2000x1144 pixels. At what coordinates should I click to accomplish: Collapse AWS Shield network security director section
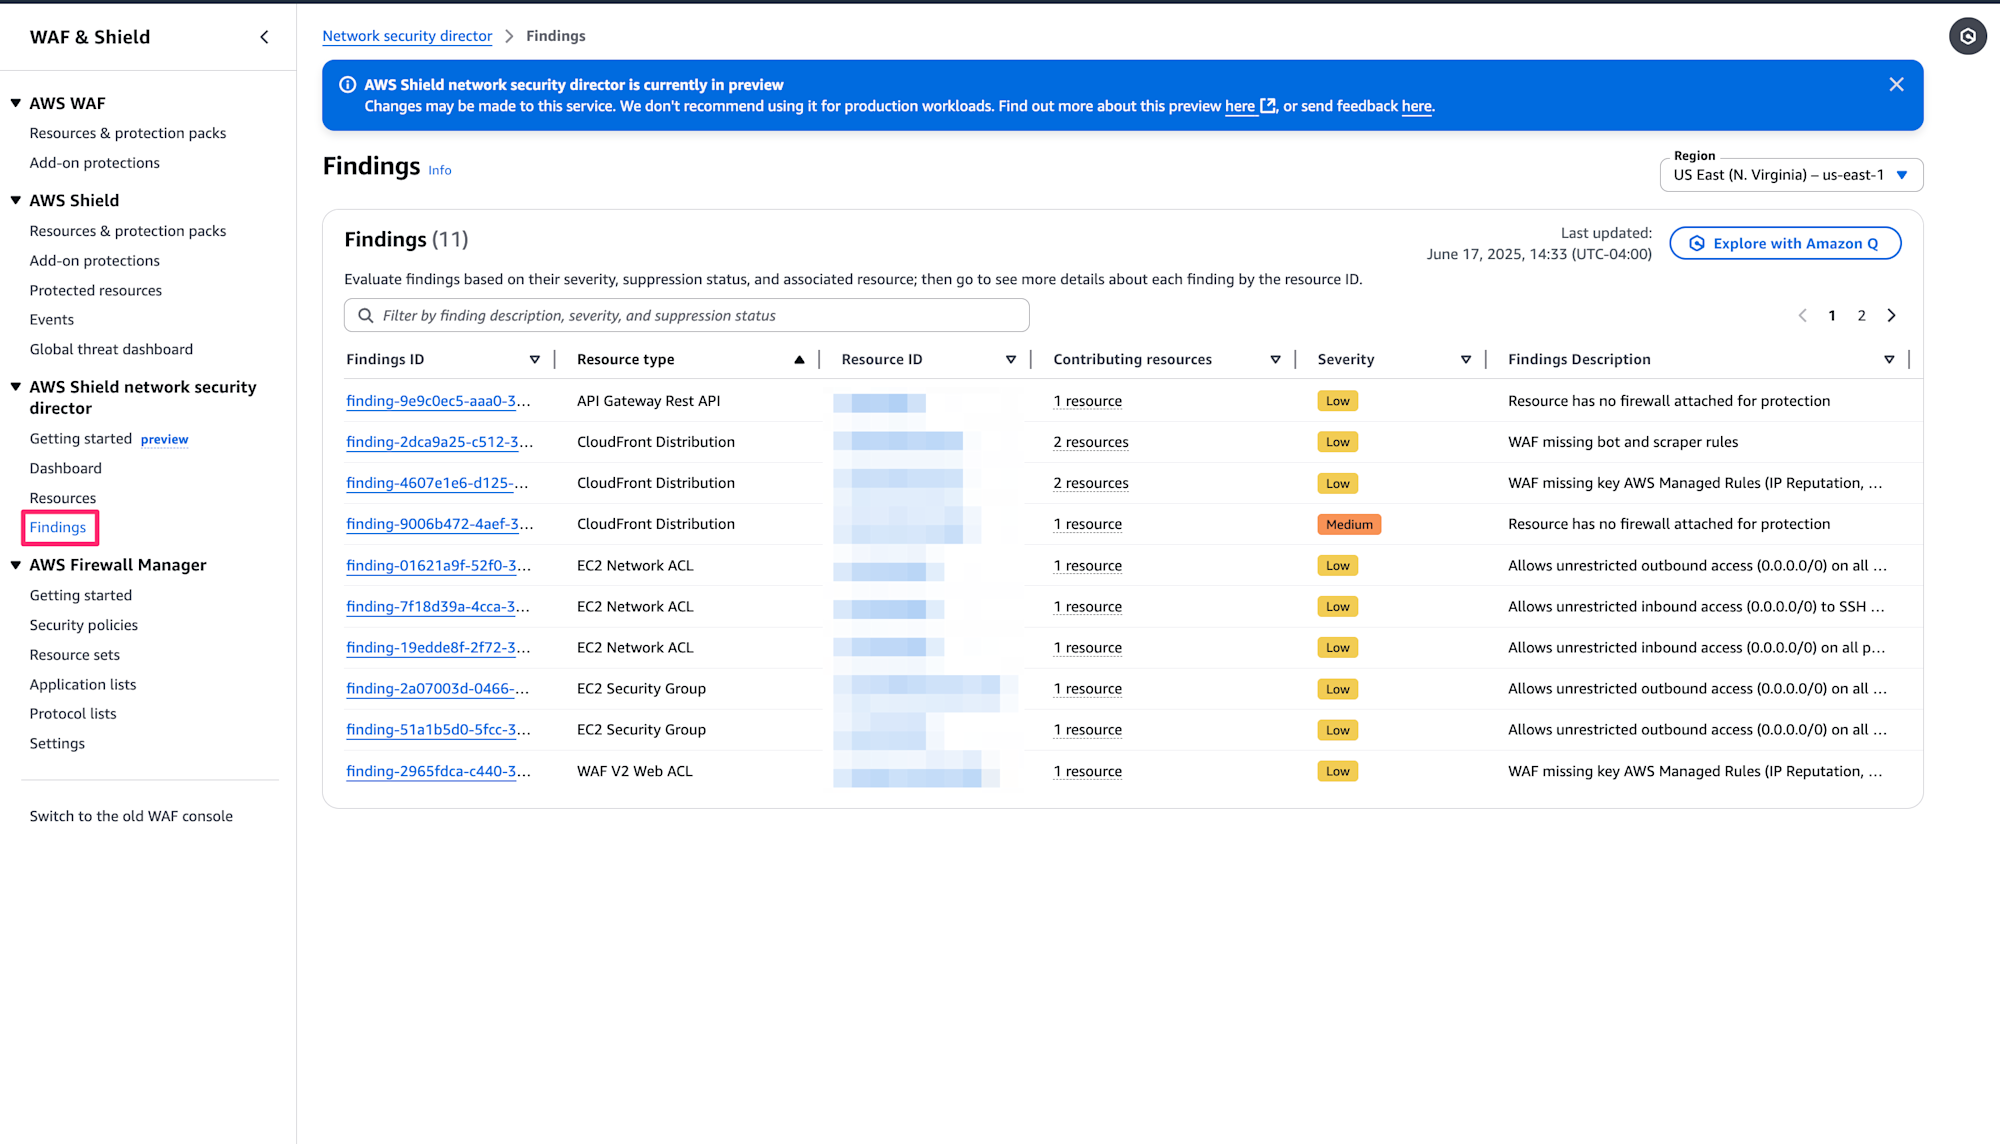pos(16,387)
